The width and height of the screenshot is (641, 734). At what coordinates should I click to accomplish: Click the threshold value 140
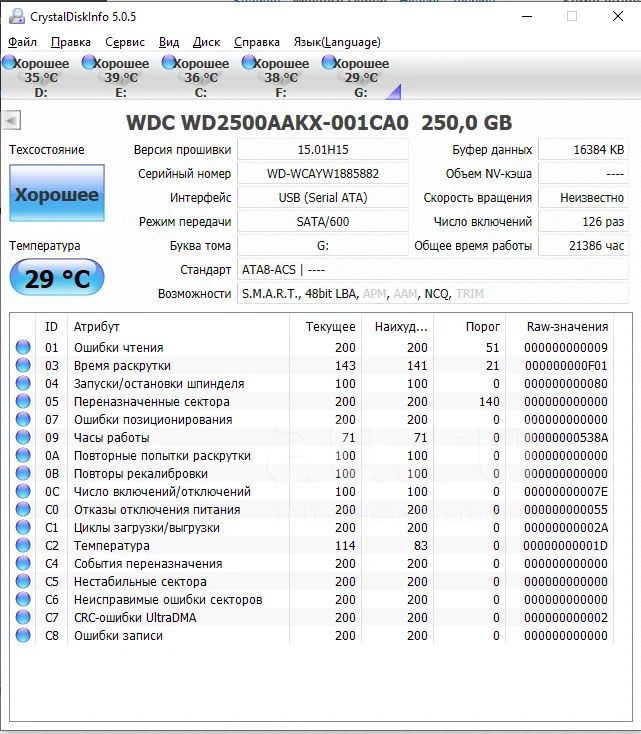[489, 402]
